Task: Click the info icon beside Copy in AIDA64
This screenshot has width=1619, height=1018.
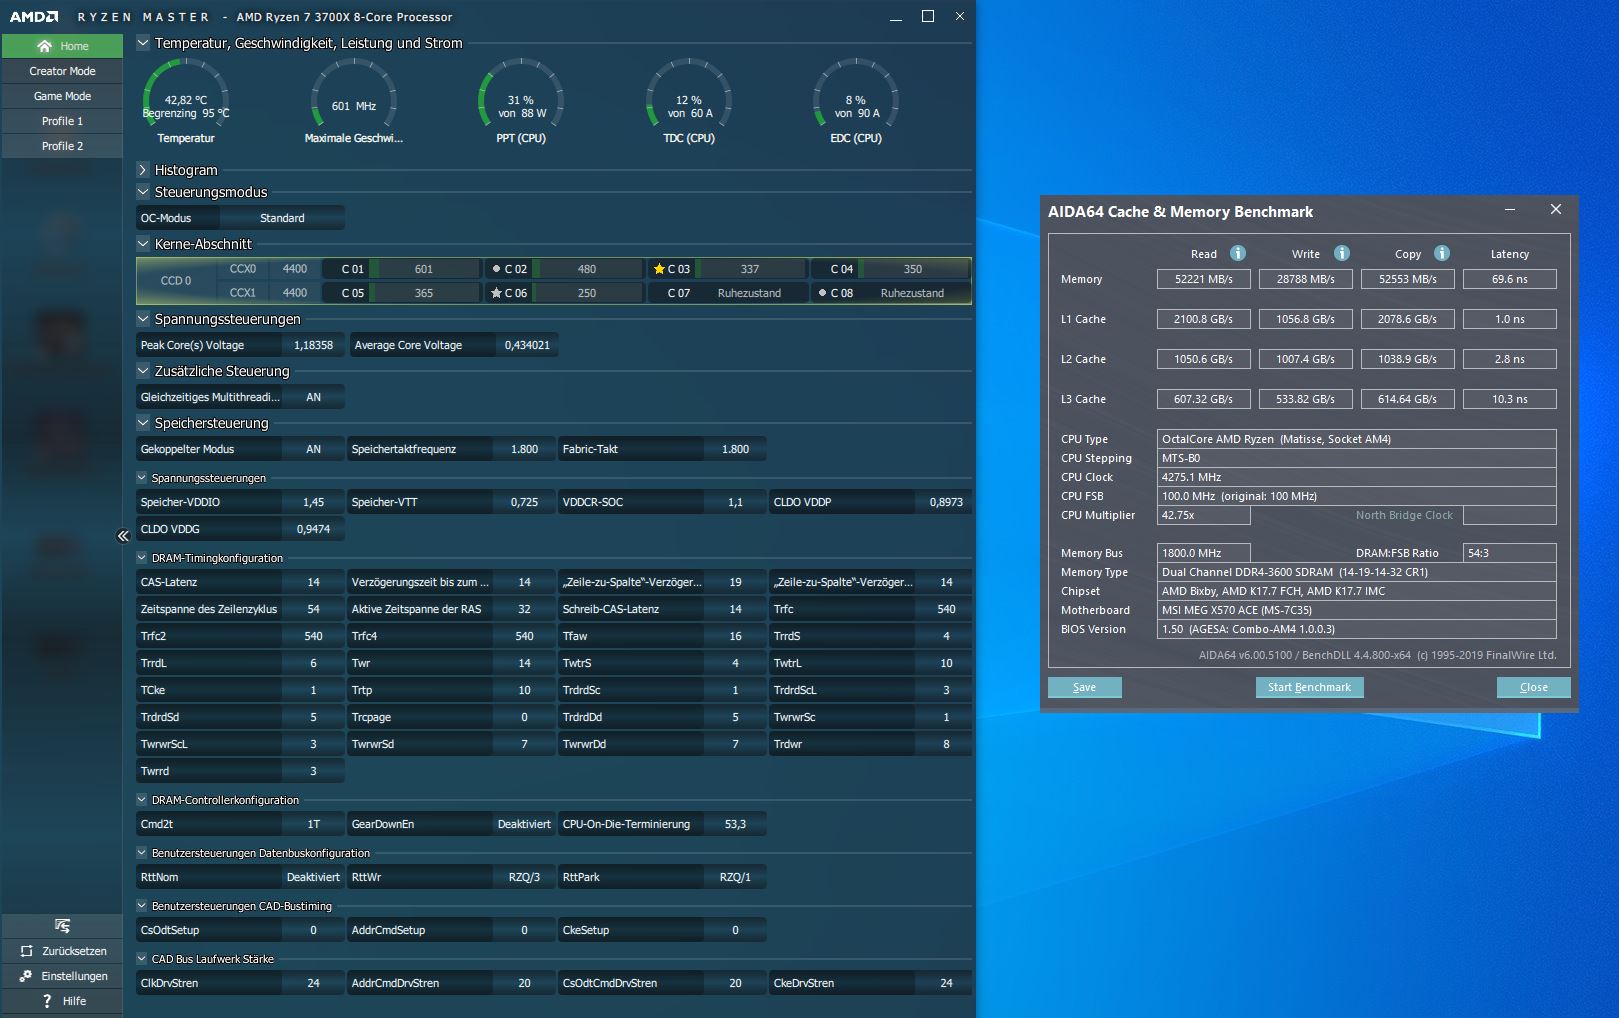Action: coord(1442,253)
